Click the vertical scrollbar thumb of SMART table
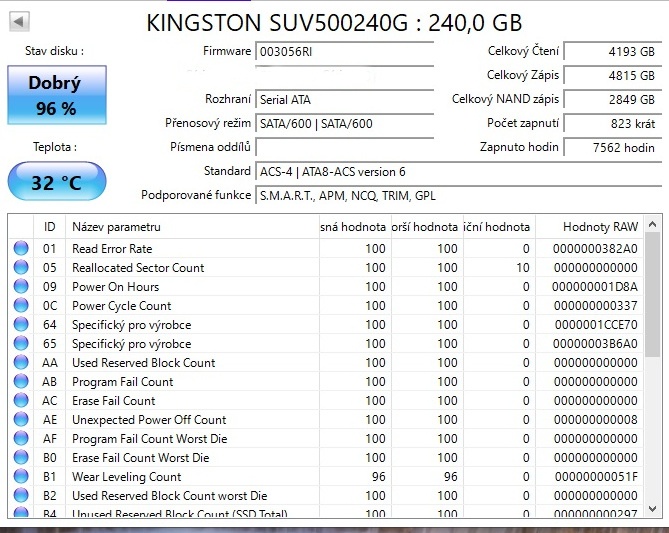 pos(652,295)
